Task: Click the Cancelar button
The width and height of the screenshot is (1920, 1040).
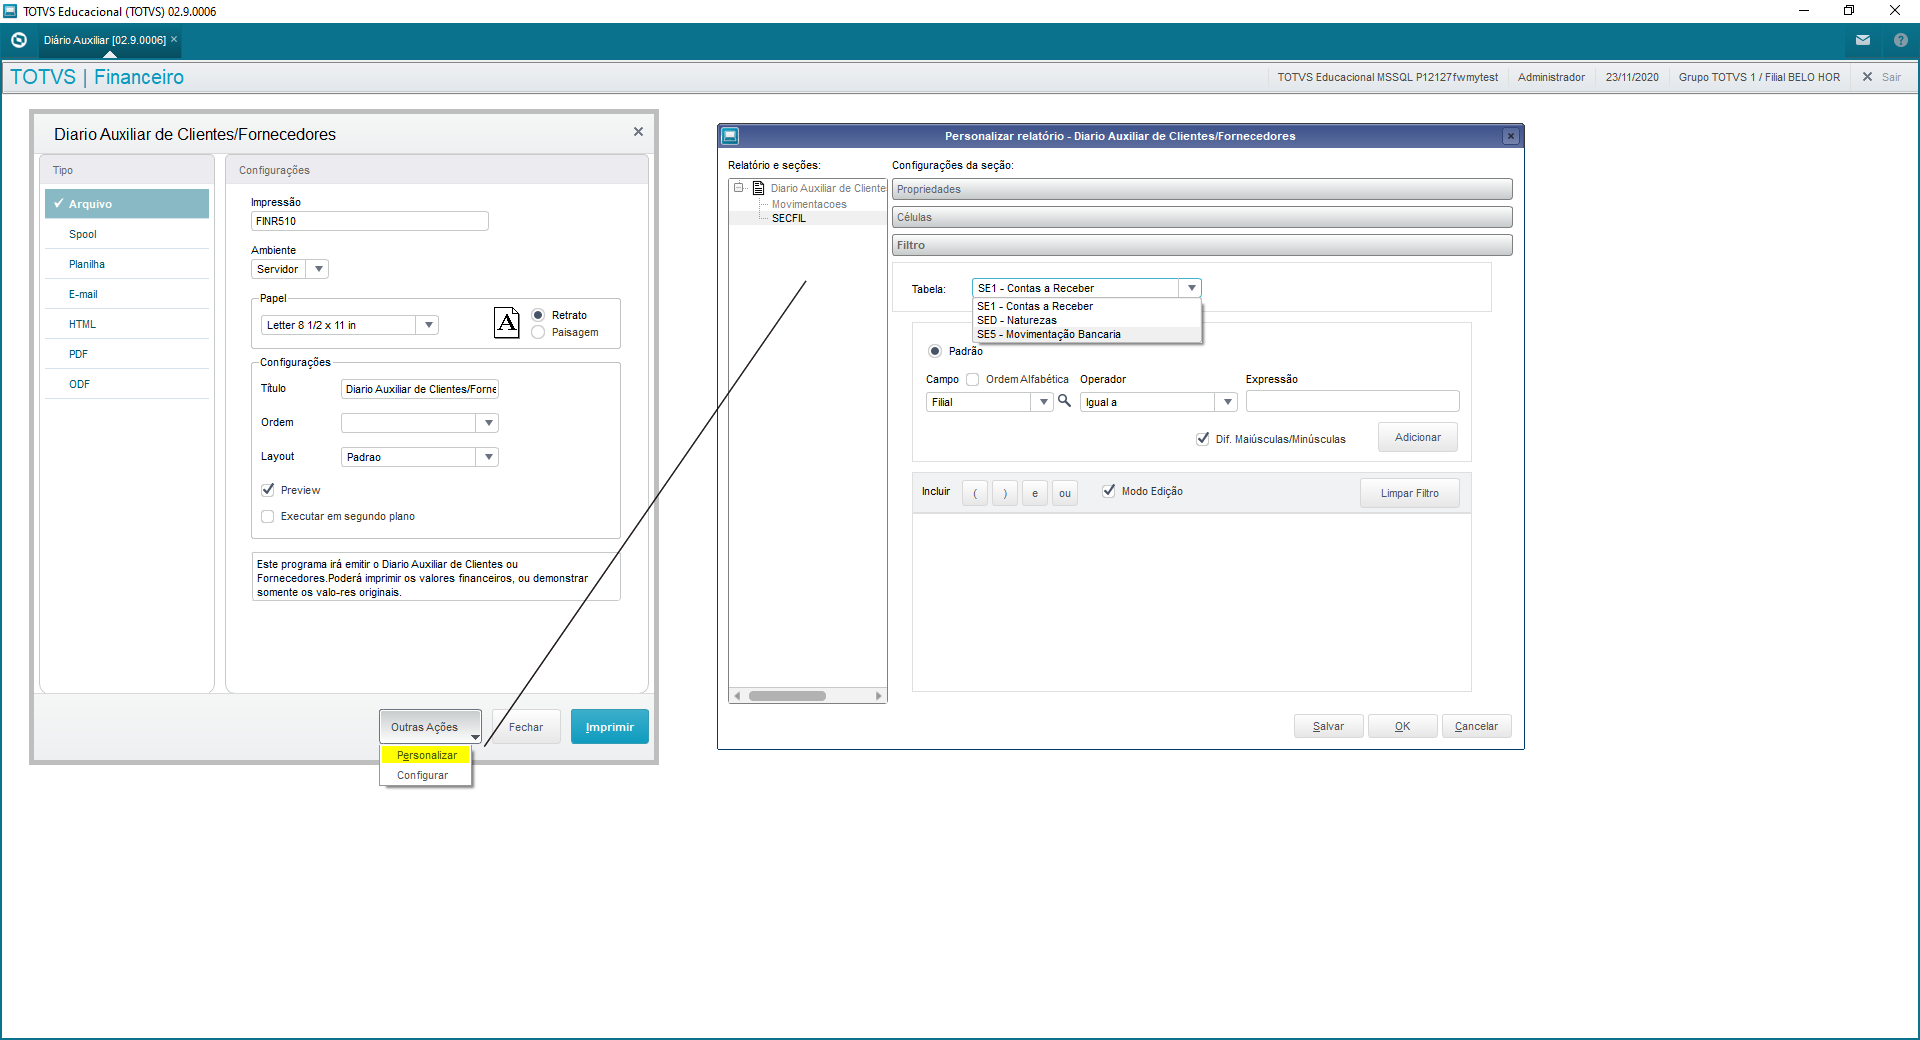Action: [x=1476, y=726]
